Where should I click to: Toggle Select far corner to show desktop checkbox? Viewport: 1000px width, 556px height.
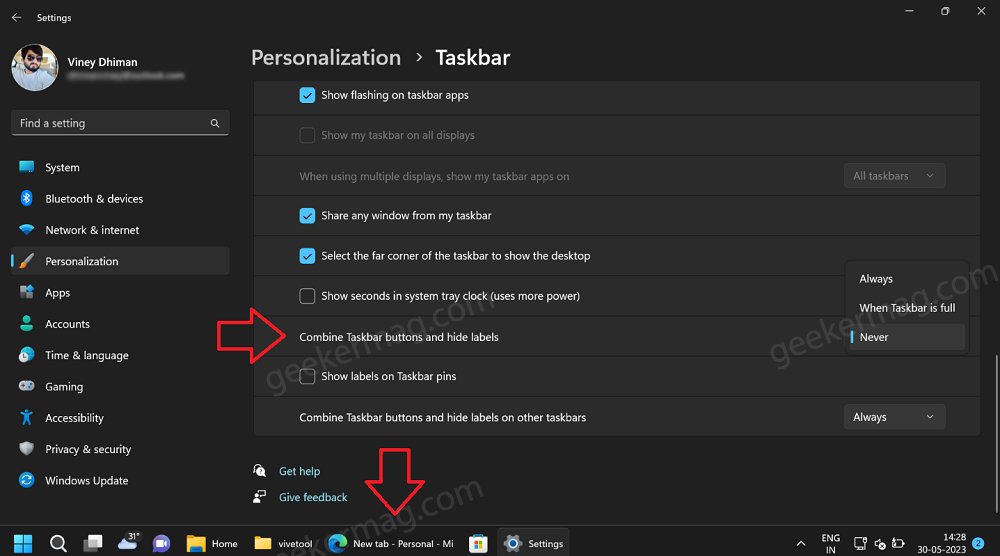pos(307,256)
